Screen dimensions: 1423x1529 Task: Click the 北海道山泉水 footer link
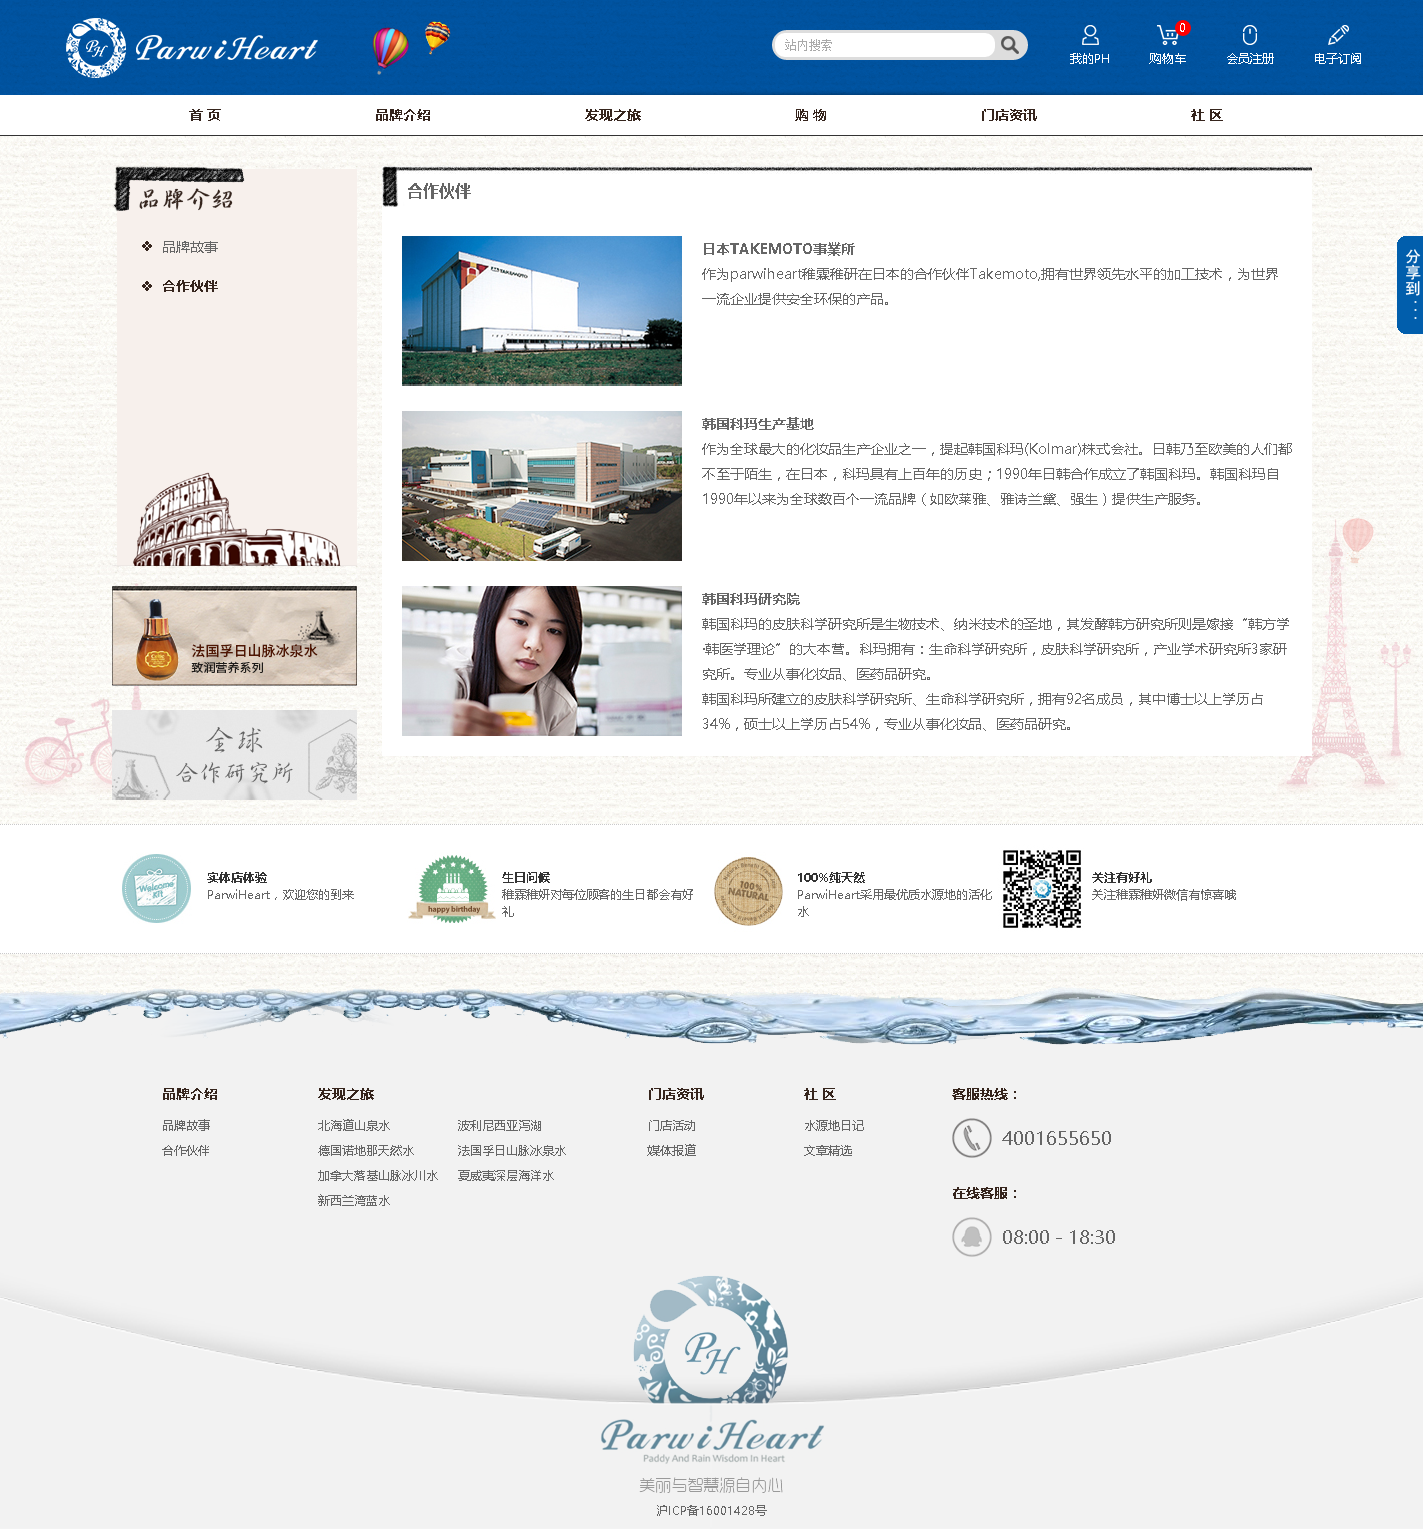click(354, 1126)
